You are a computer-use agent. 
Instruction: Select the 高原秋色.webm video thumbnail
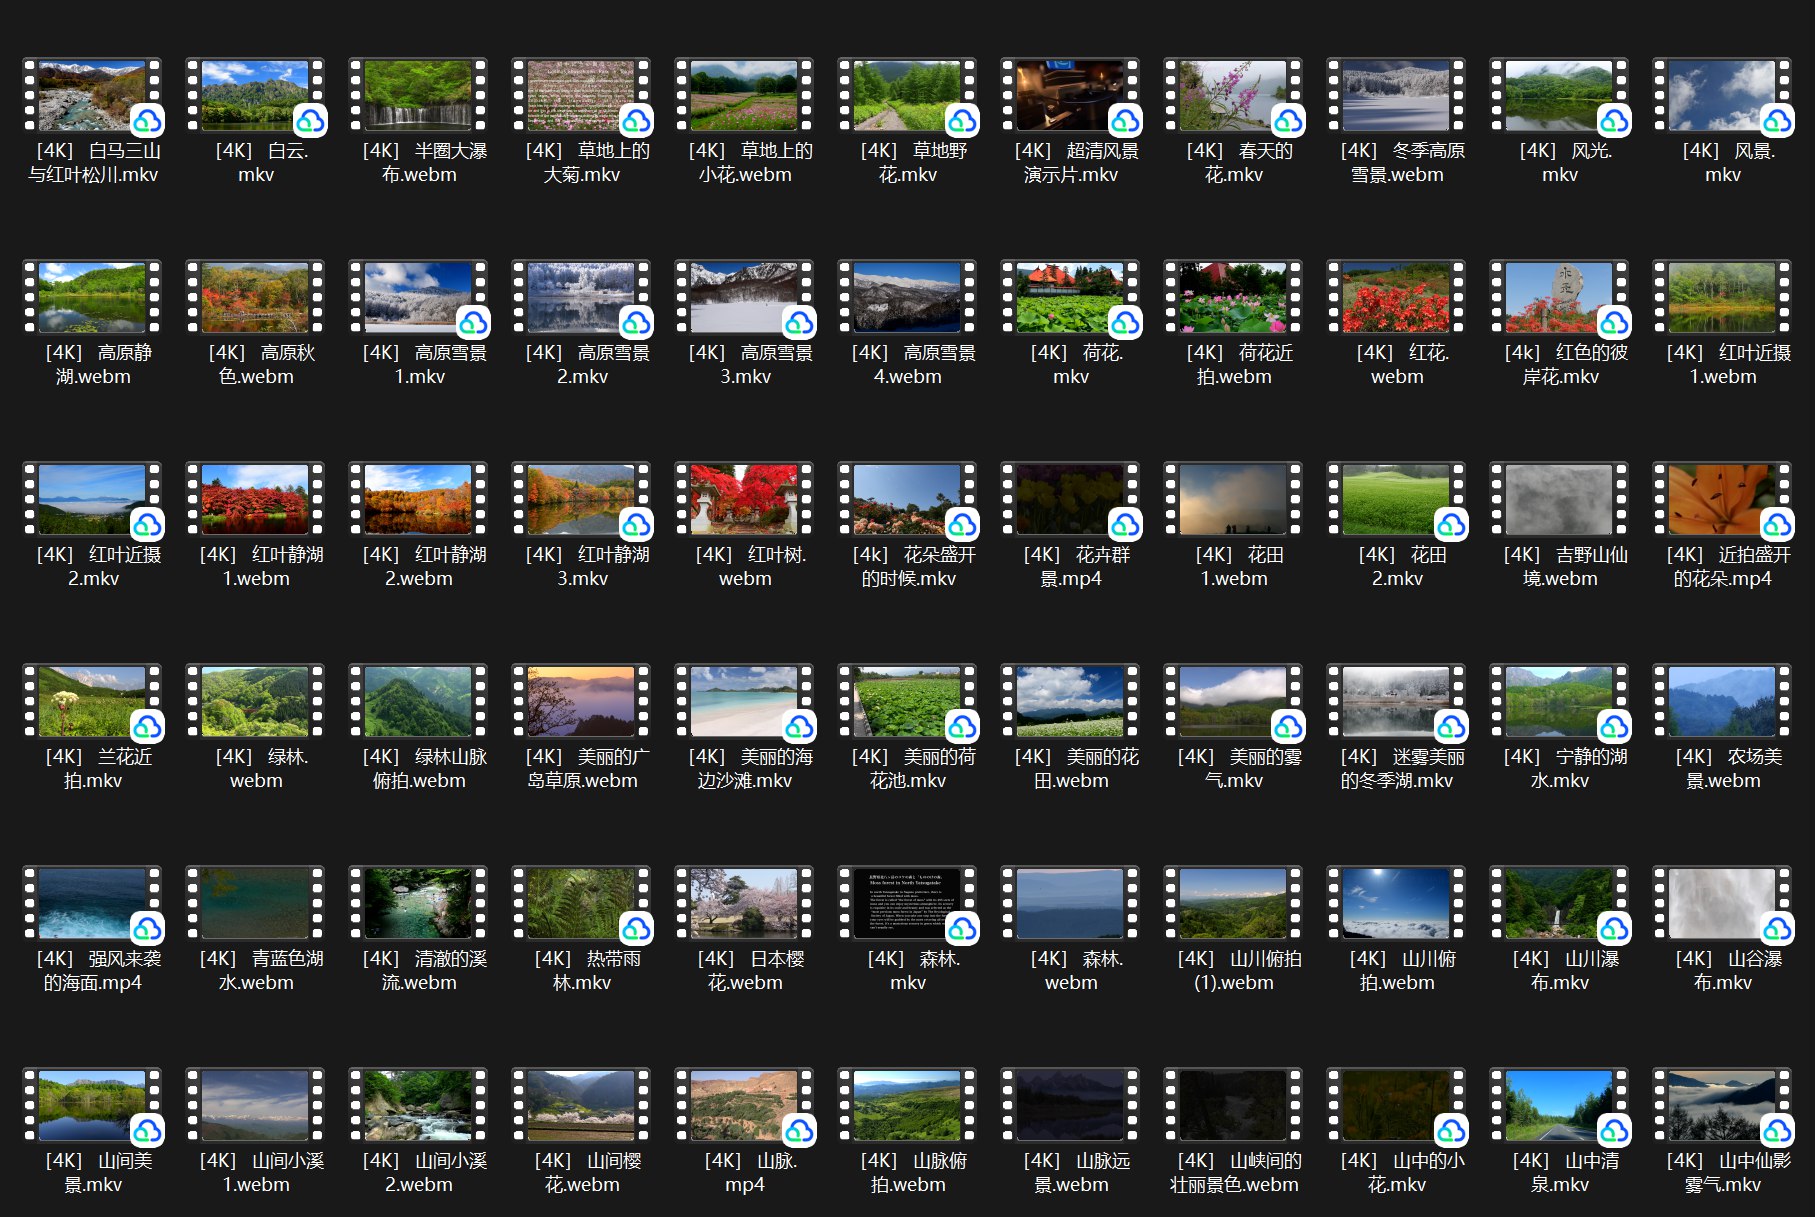pyautogui.click(x=255, y=298)
